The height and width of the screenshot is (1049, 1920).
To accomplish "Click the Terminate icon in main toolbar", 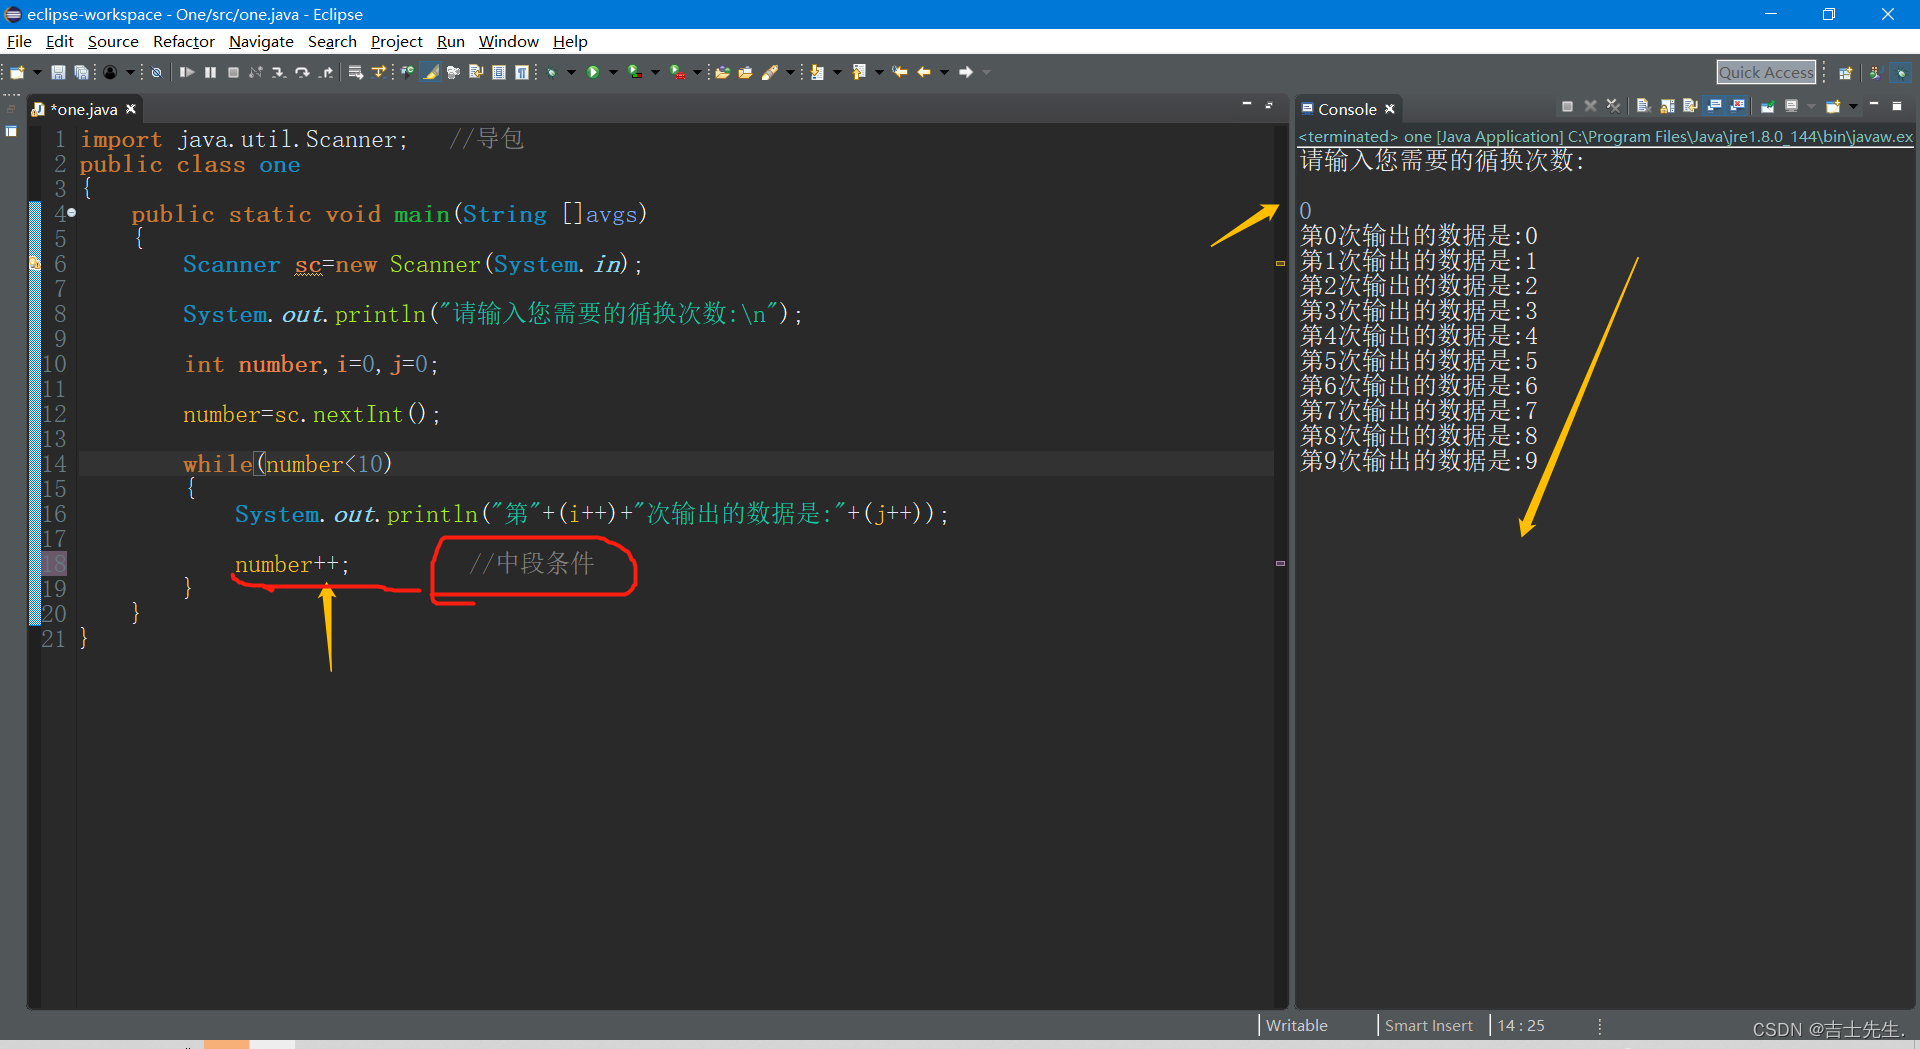I will 233,72.
